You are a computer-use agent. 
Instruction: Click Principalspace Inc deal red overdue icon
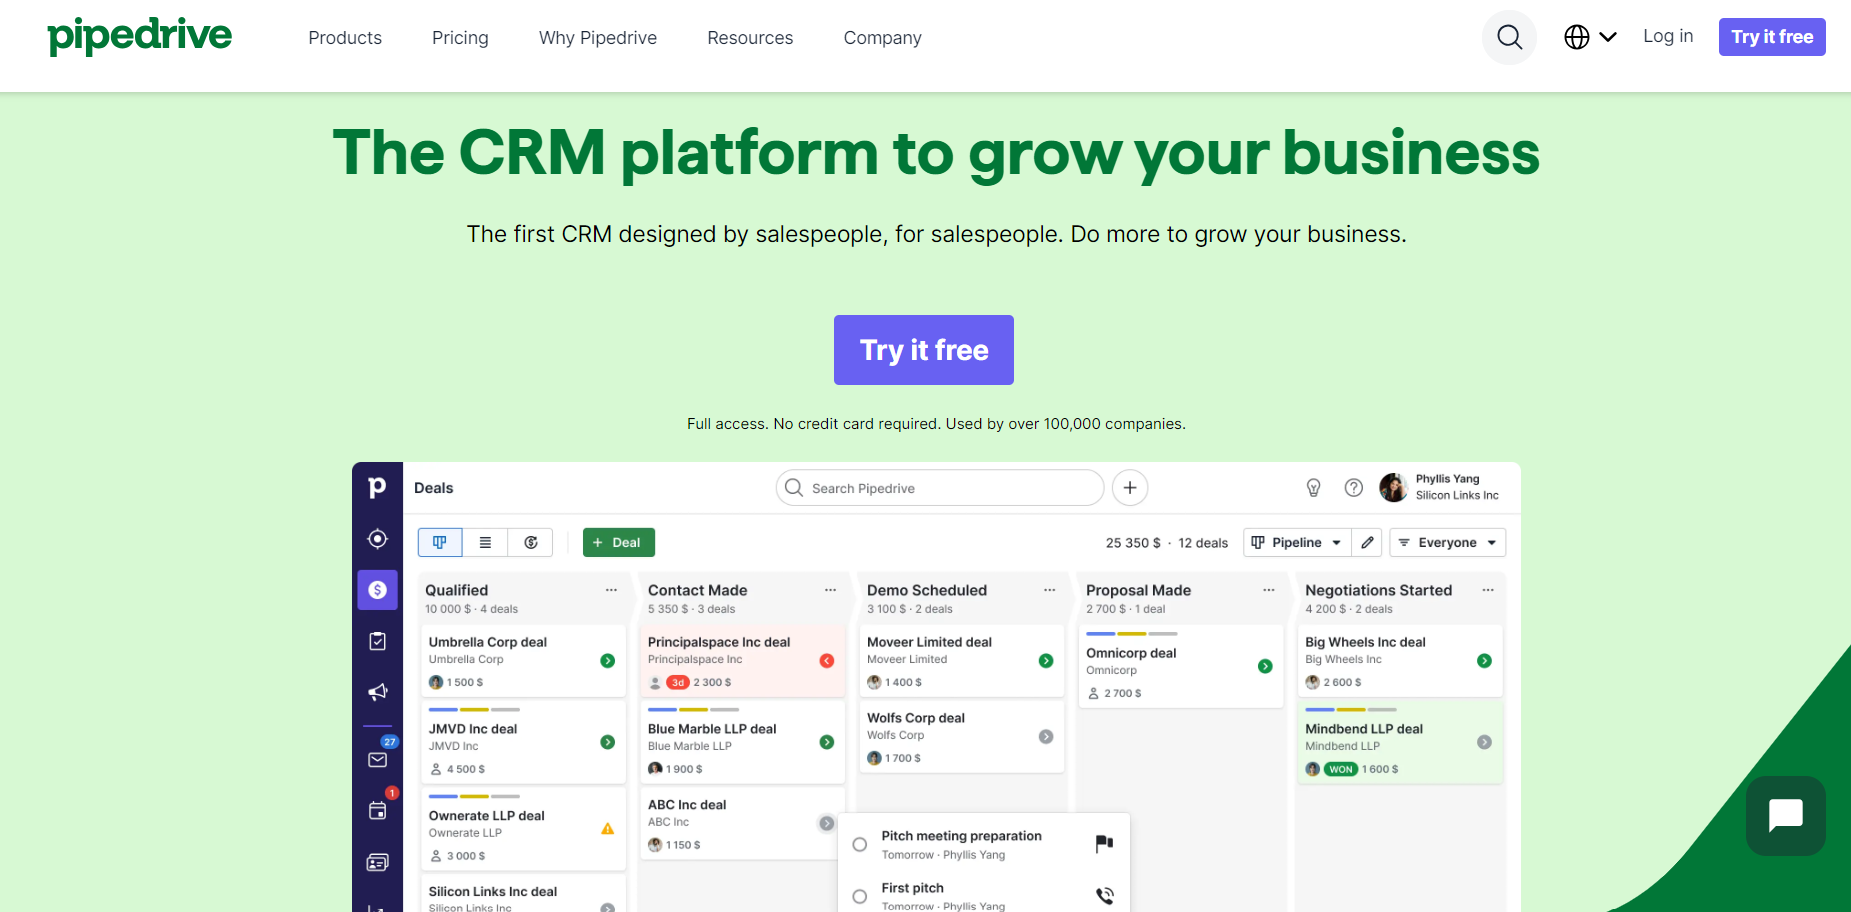click(x=827, y=661)
